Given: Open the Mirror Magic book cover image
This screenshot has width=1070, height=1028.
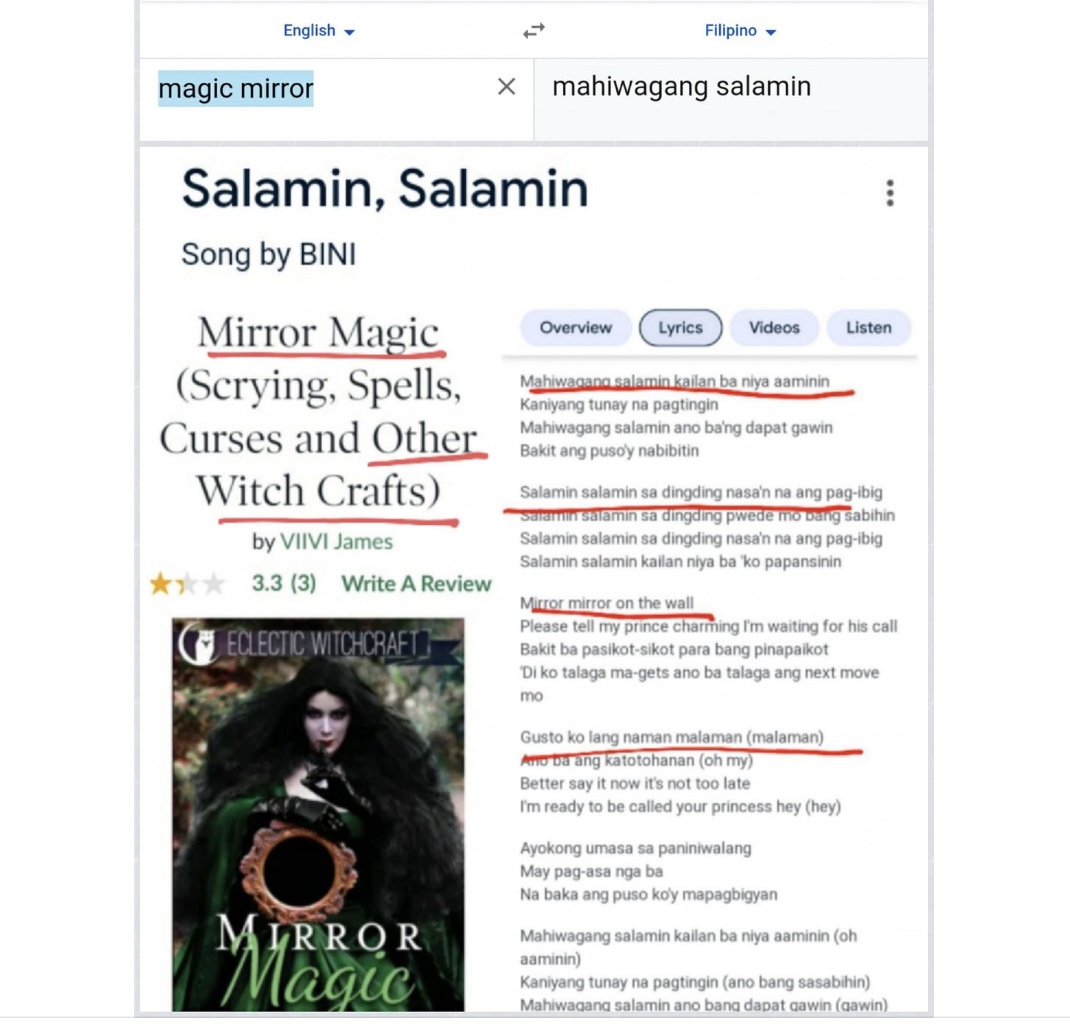Looking at the screenshot, I should (318, 814).
